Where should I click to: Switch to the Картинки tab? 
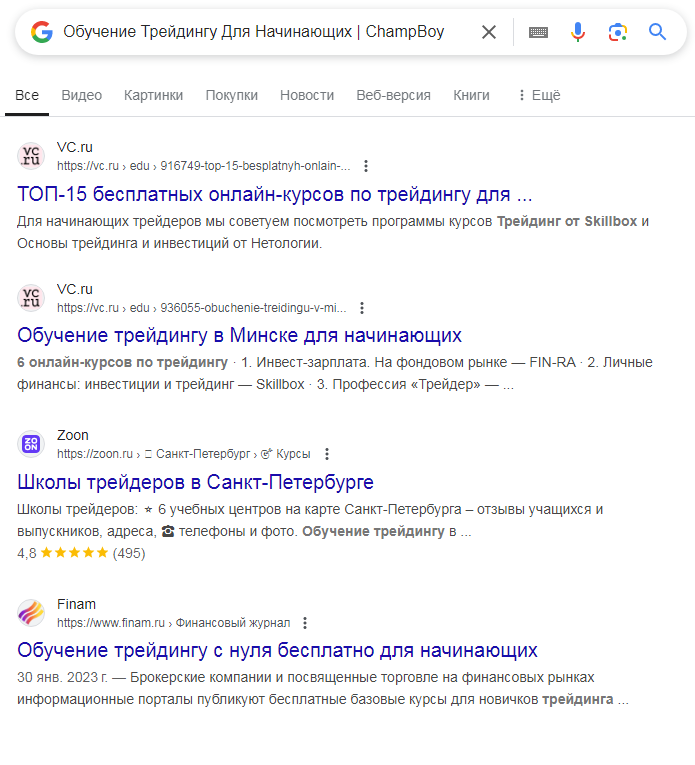[153, 95]
